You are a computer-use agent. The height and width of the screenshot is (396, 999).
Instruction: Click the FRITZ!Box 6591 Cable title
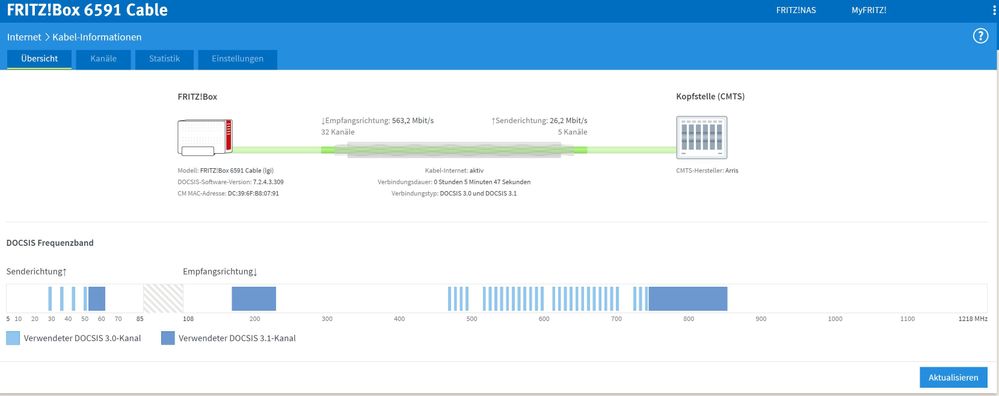(x=87, y=10)
